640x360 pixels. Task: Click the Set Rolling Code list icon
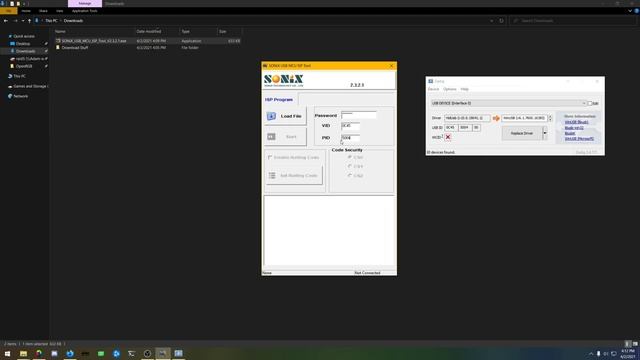(x=272, y=176)
